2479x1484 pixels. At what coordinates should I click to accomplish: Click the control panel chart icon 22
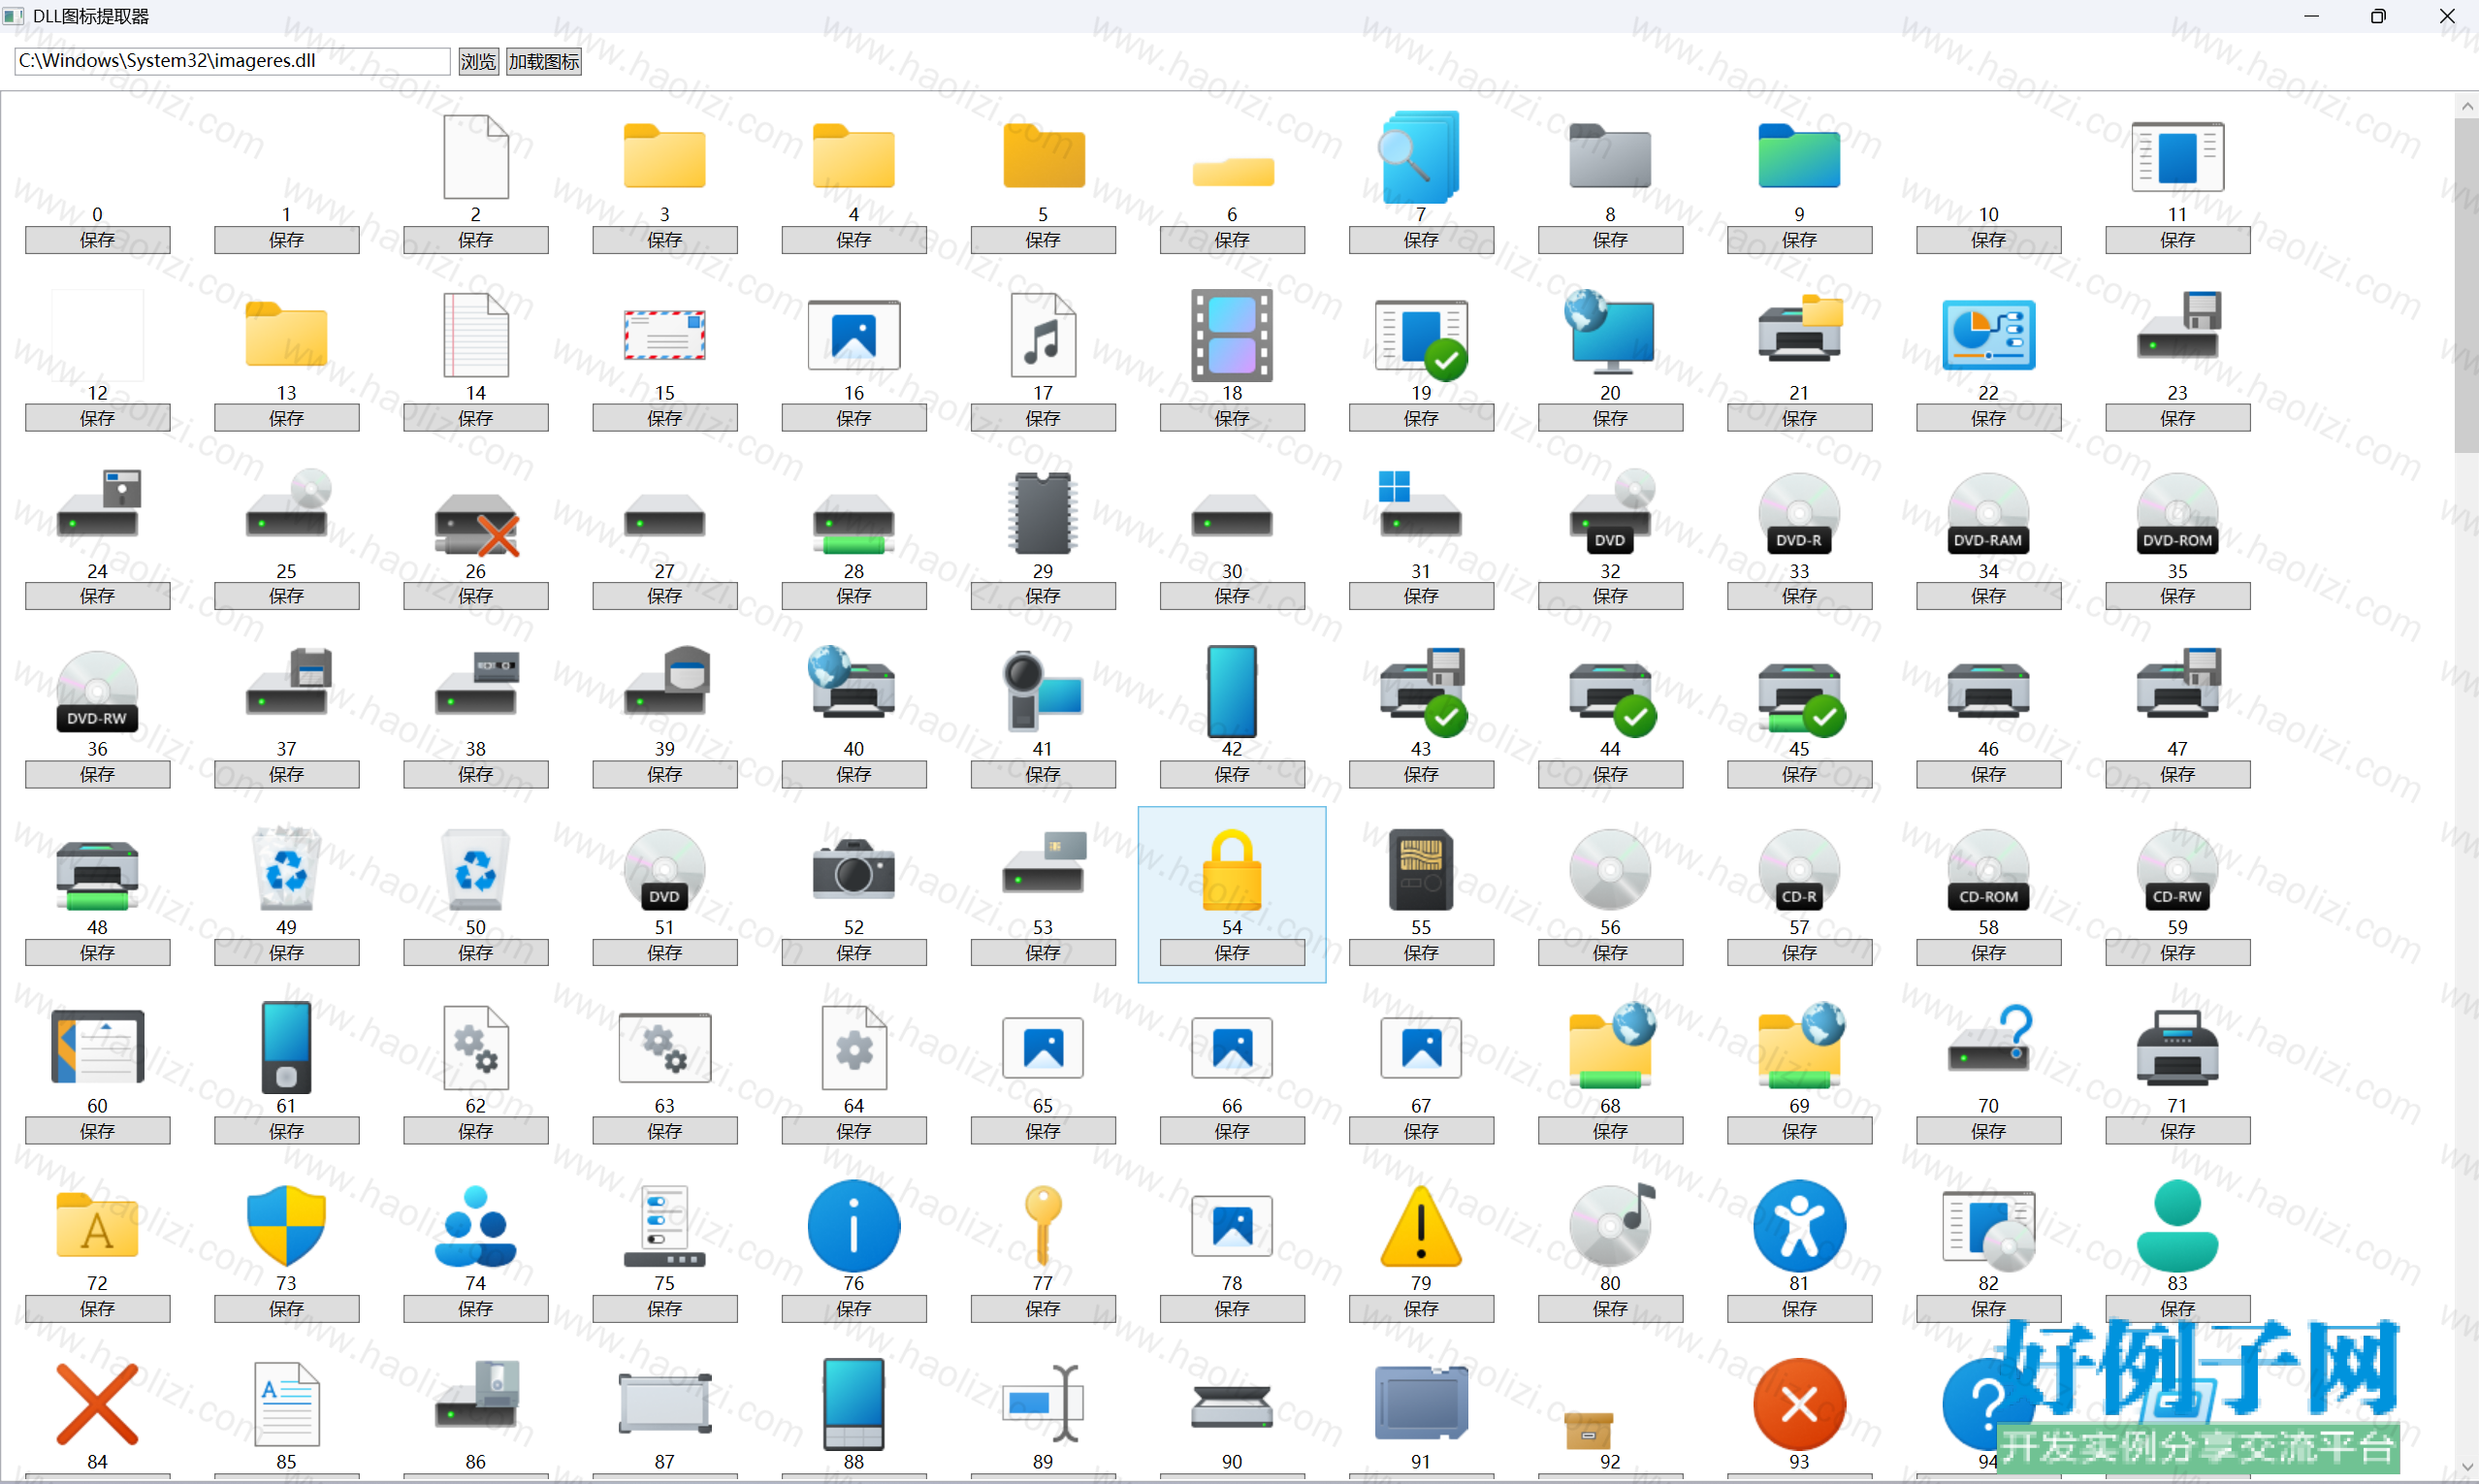pos(1988,335)
